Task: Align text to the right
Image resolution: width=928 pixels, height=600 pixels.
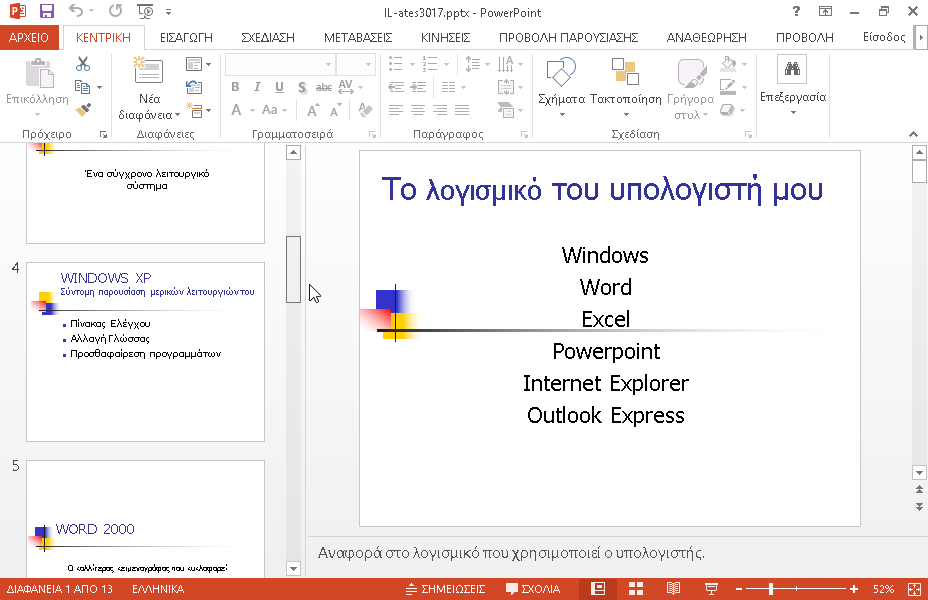Action: 440,109
